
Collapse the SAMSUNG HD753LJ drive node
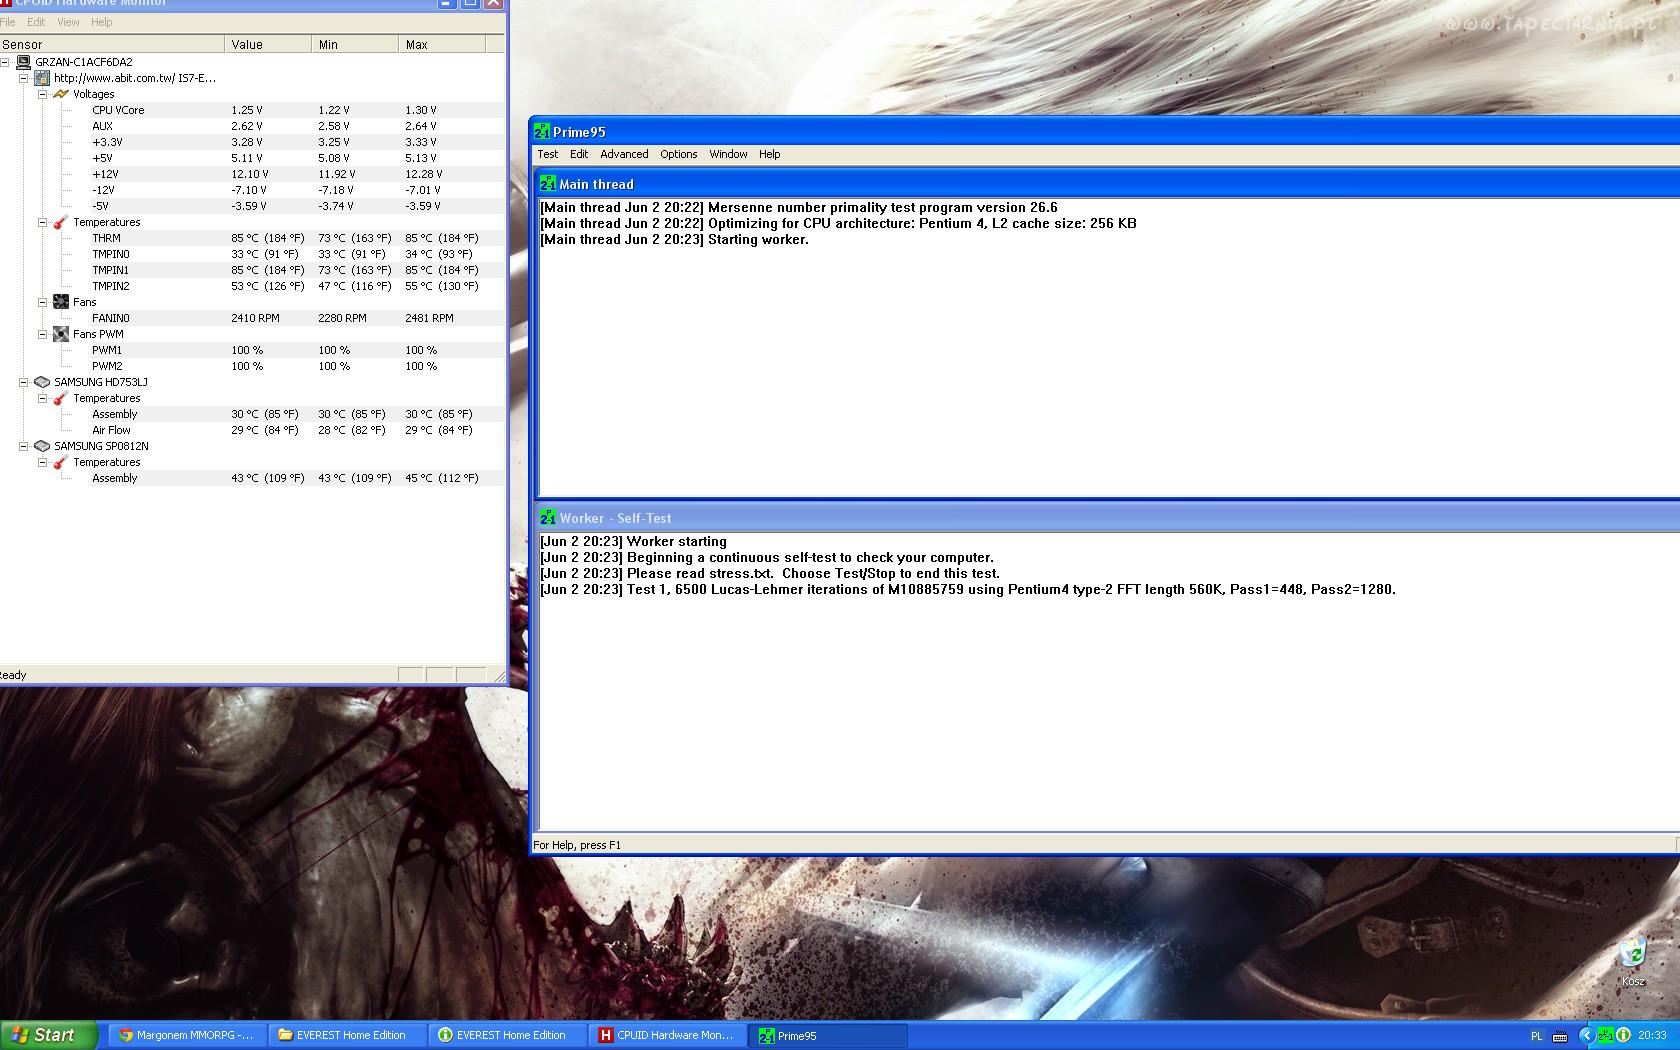pos(24,382)
